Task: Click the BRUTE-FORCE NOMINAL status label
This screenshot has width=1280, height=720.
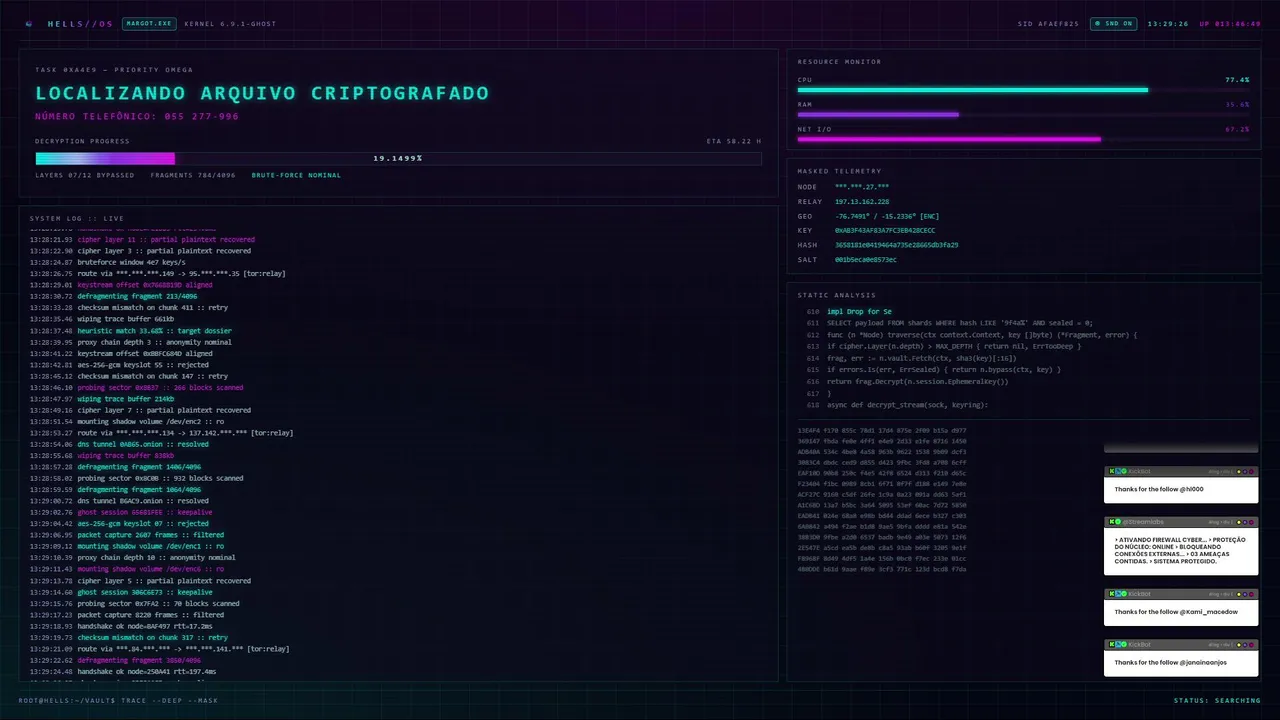Action: [296, 175]
